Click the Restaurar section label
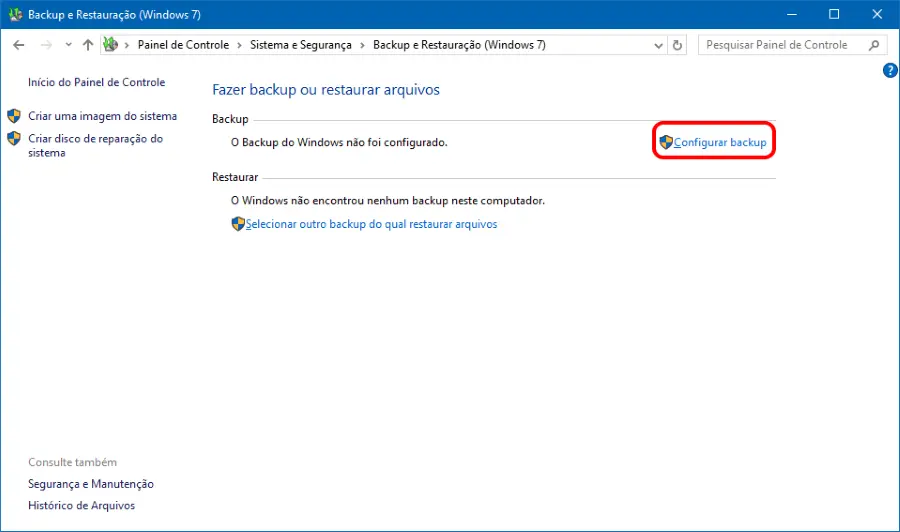Viewport: 900px width, 532px height. point(235,177)
